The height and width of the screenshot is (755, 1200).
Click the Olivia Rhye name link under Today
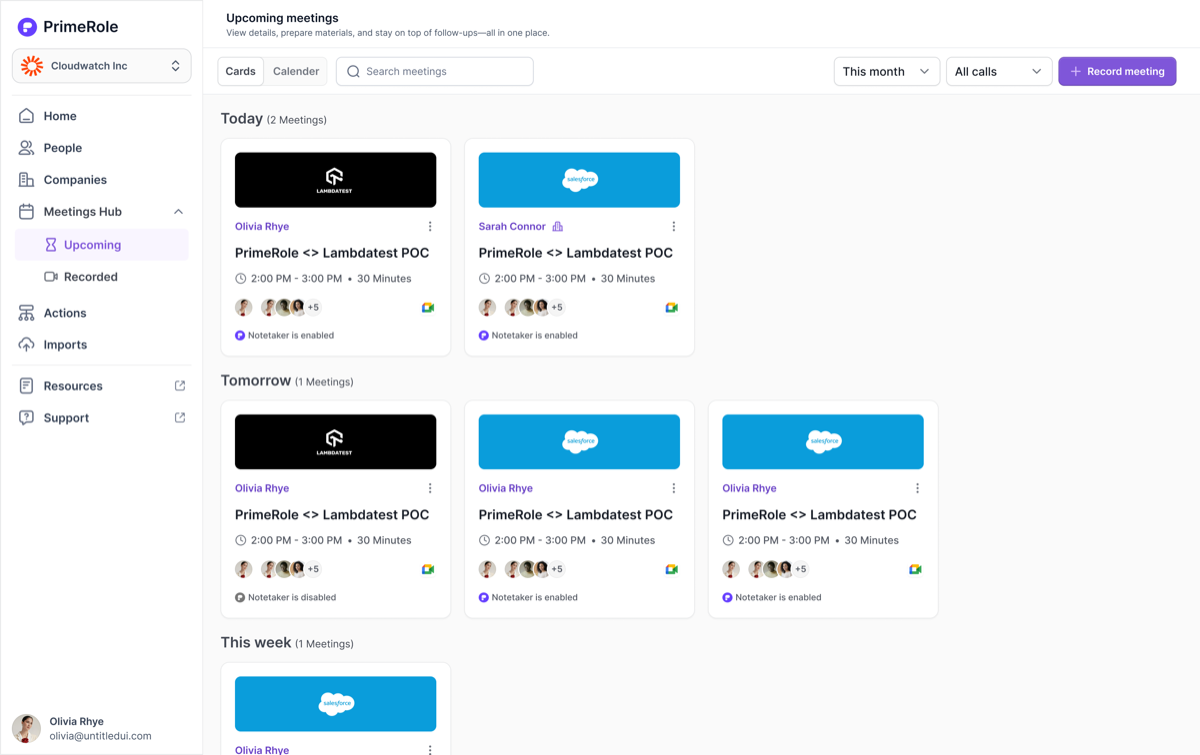(262, 227)
